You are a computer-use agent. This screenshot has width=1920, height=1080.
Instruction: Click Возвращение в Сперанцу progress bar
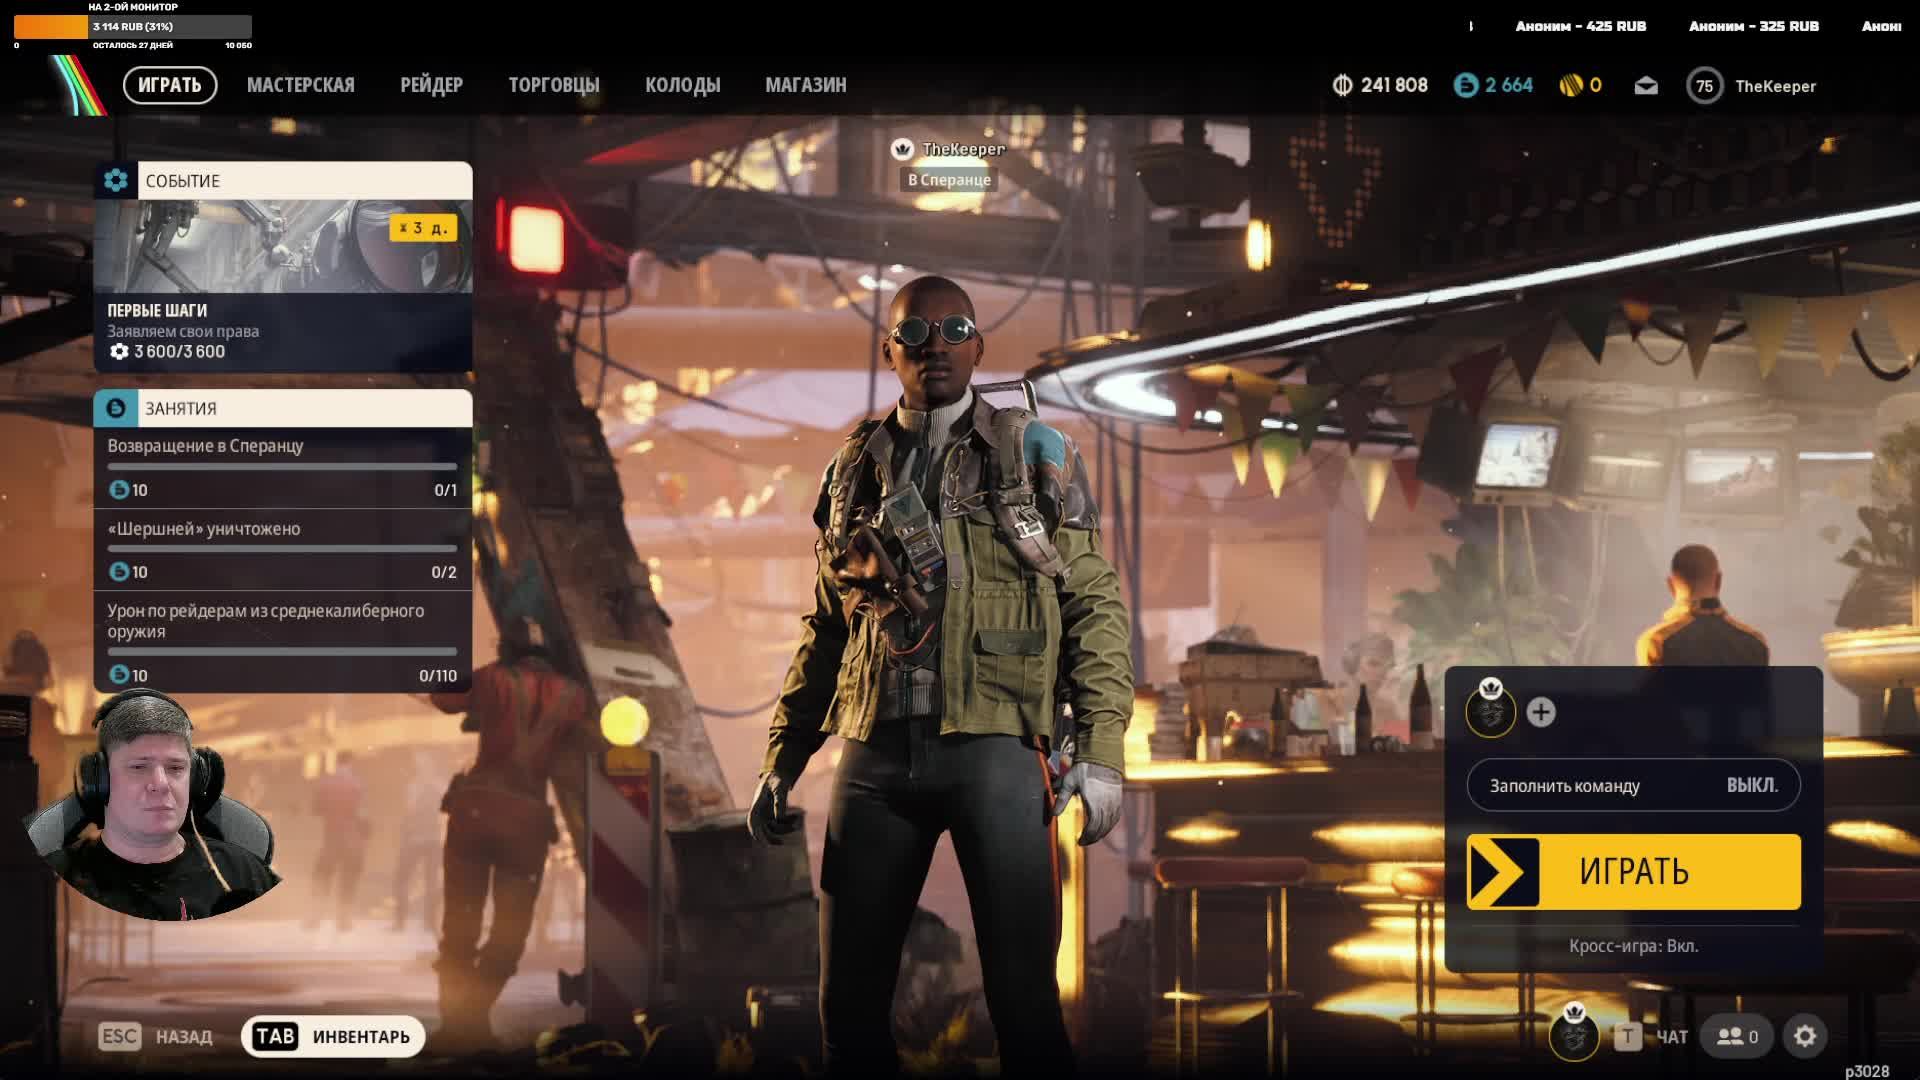pos(282,466)
